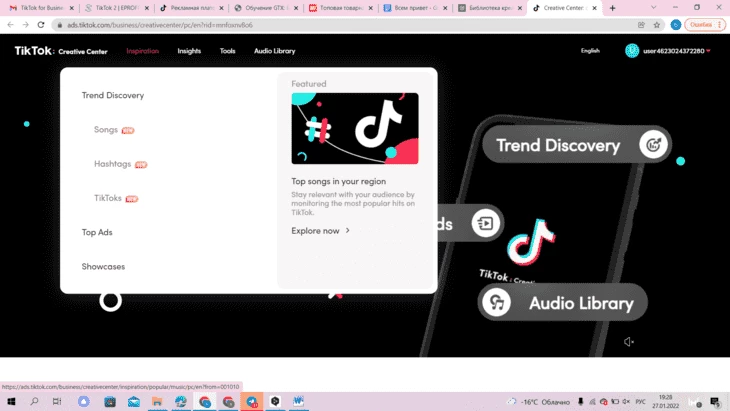
Task: Open the Telegram icon on the taskbar
Action: click(x=252, y=402)
